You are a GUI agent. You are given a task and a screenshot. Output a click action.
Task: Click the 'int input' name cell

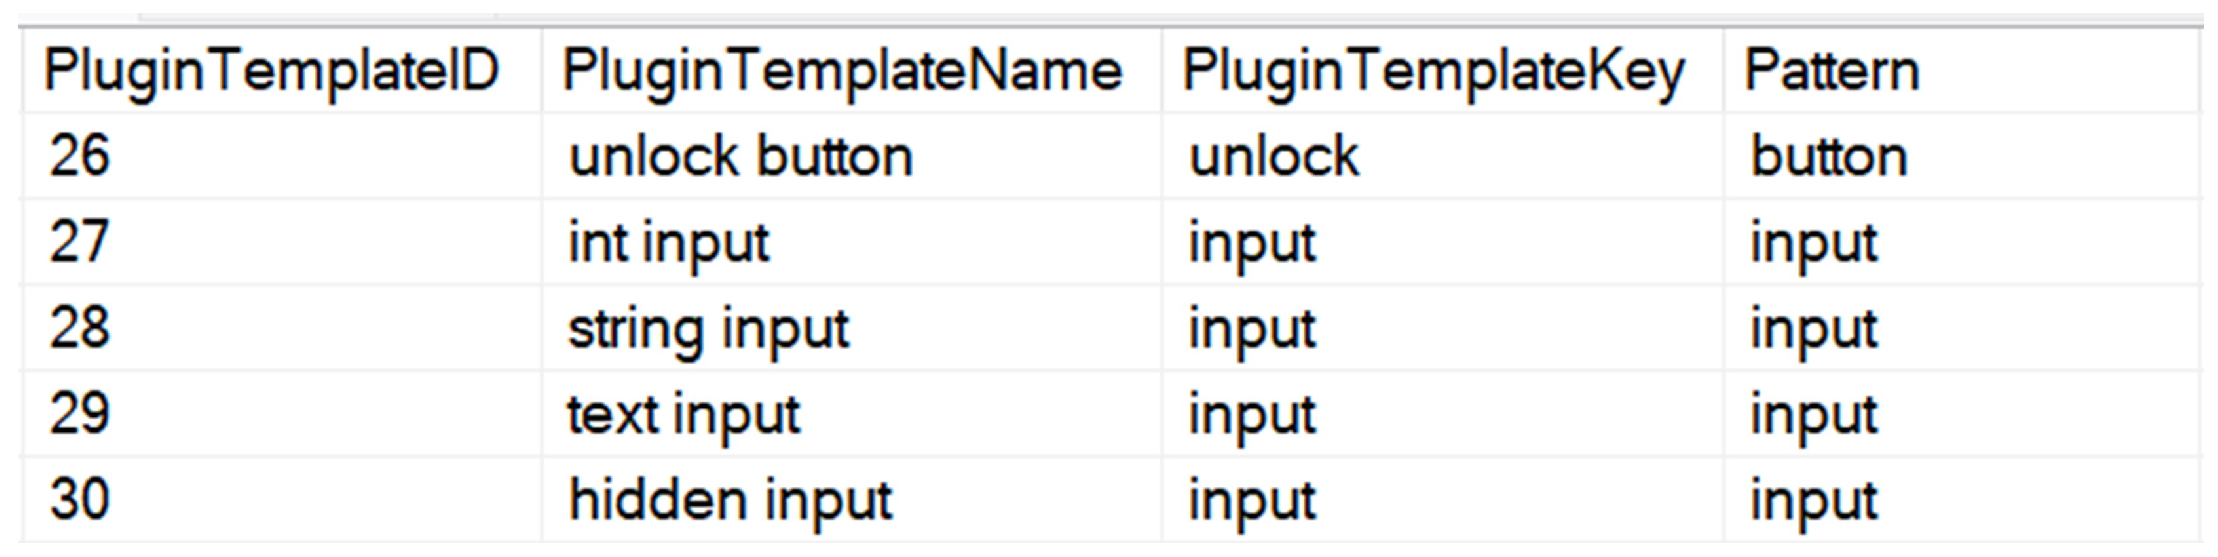[x=669, y=243]
